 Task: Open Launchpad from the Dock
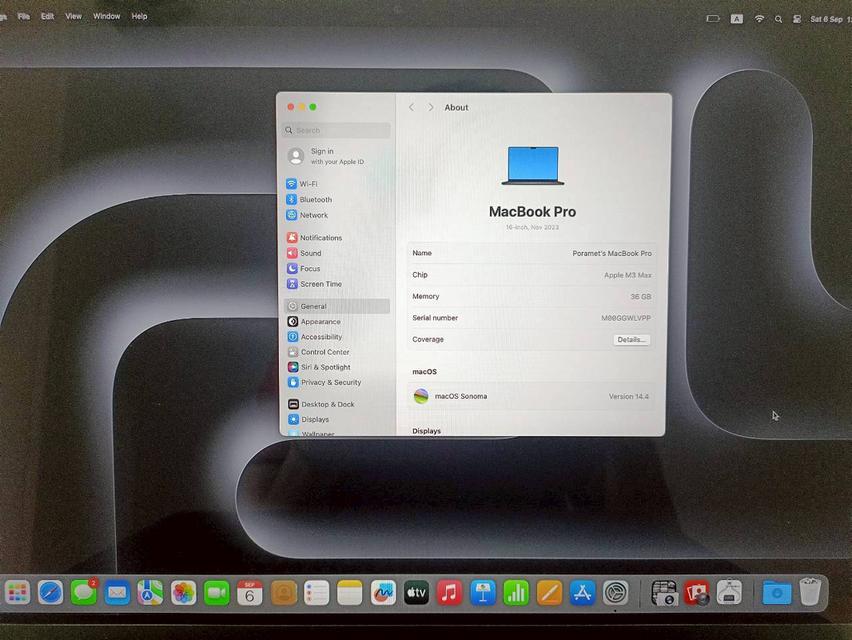point(17,592)
